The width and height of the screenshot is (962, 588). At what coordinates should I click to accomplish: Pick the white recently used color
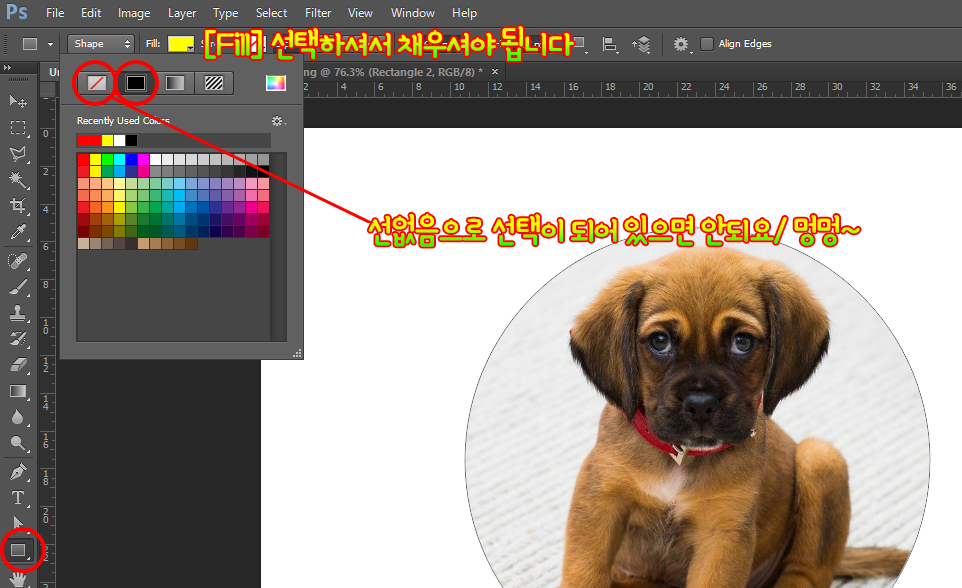119,141
